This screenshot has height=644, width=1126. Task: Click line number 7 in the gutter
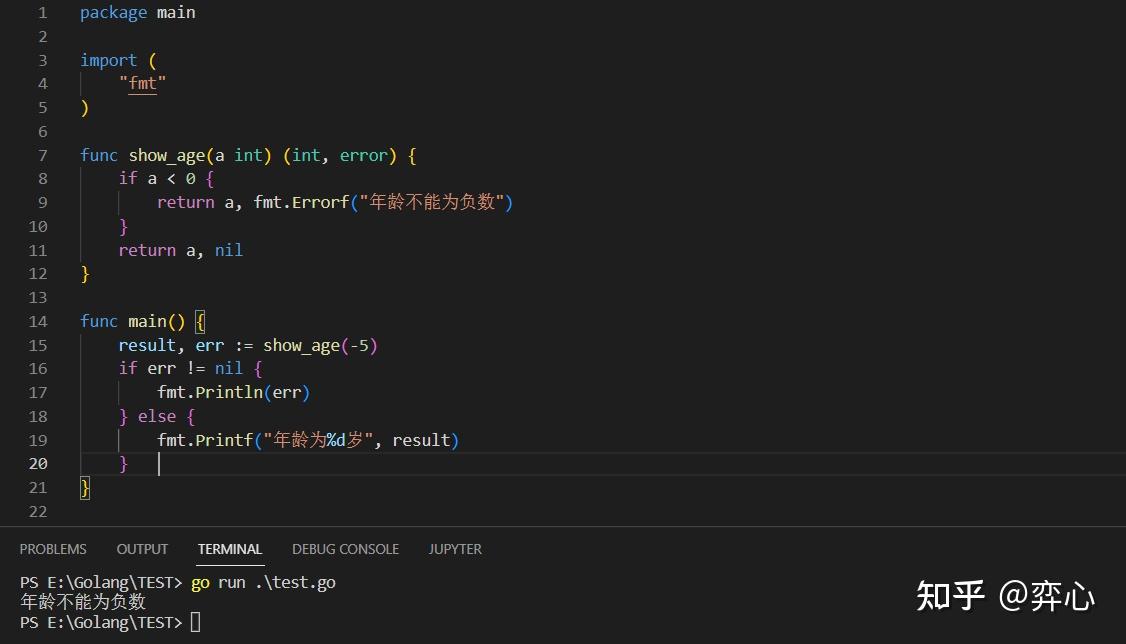coord(42,155)
